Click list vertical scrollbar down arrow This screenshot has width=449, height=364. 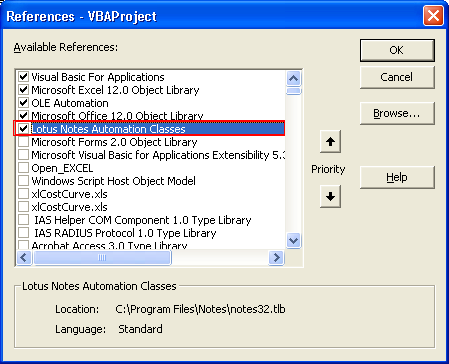tap(294, 240)
